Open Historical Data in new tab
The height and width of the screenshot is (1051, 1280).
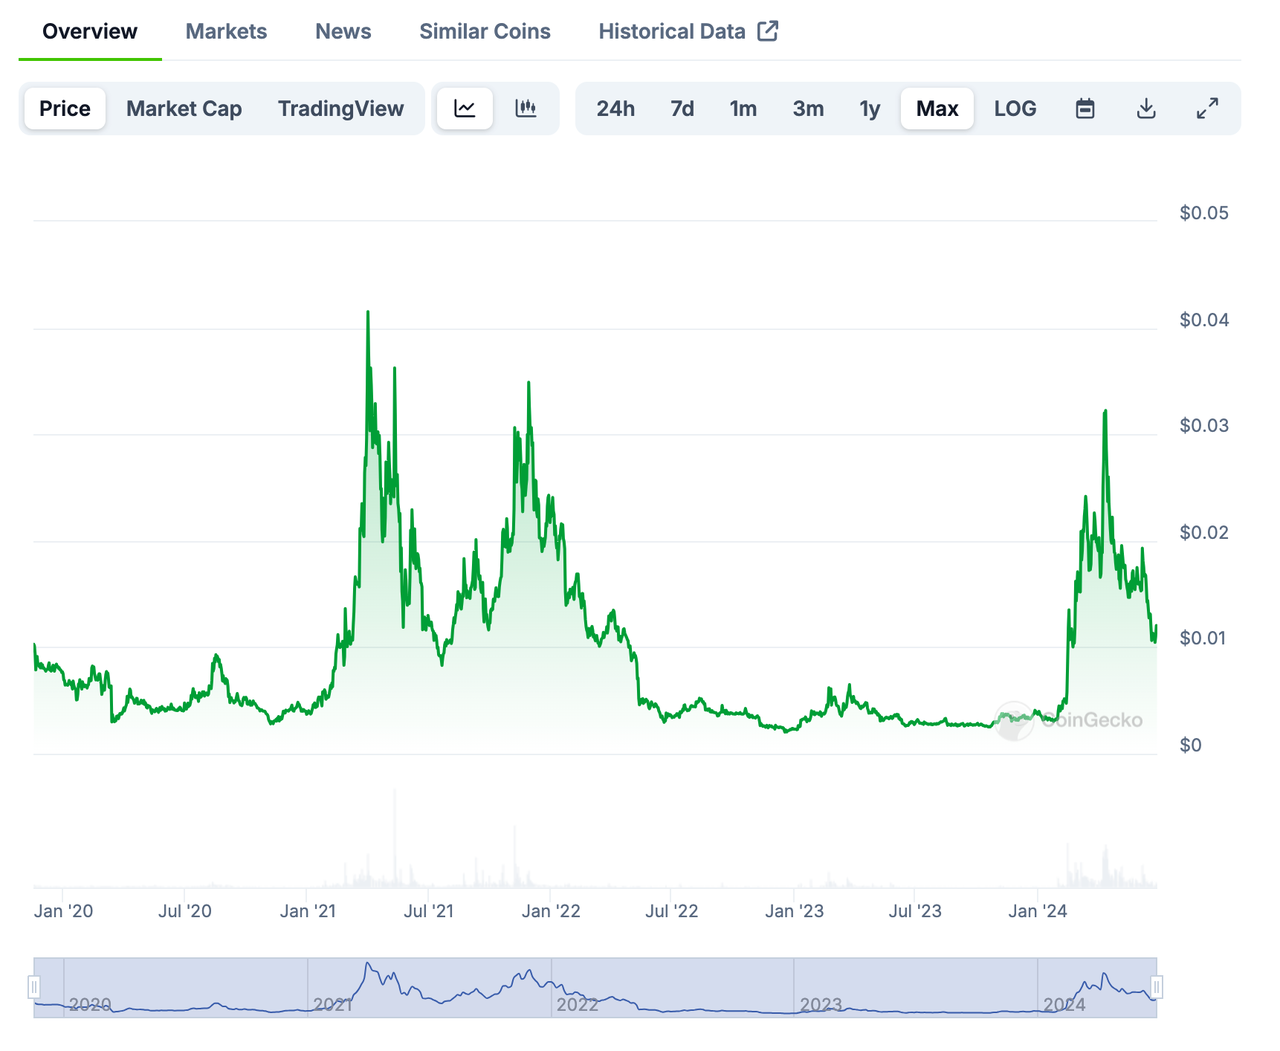tap(688, 31)
